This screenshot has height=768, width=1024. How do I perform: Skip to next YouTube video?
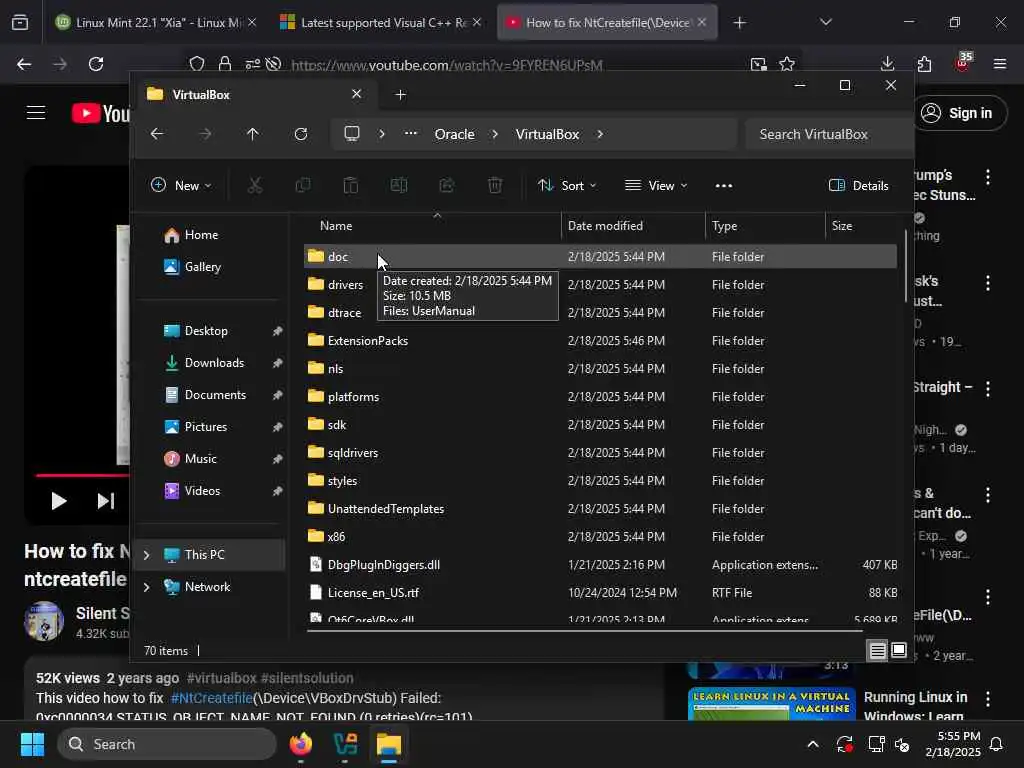tap(106, 501)
